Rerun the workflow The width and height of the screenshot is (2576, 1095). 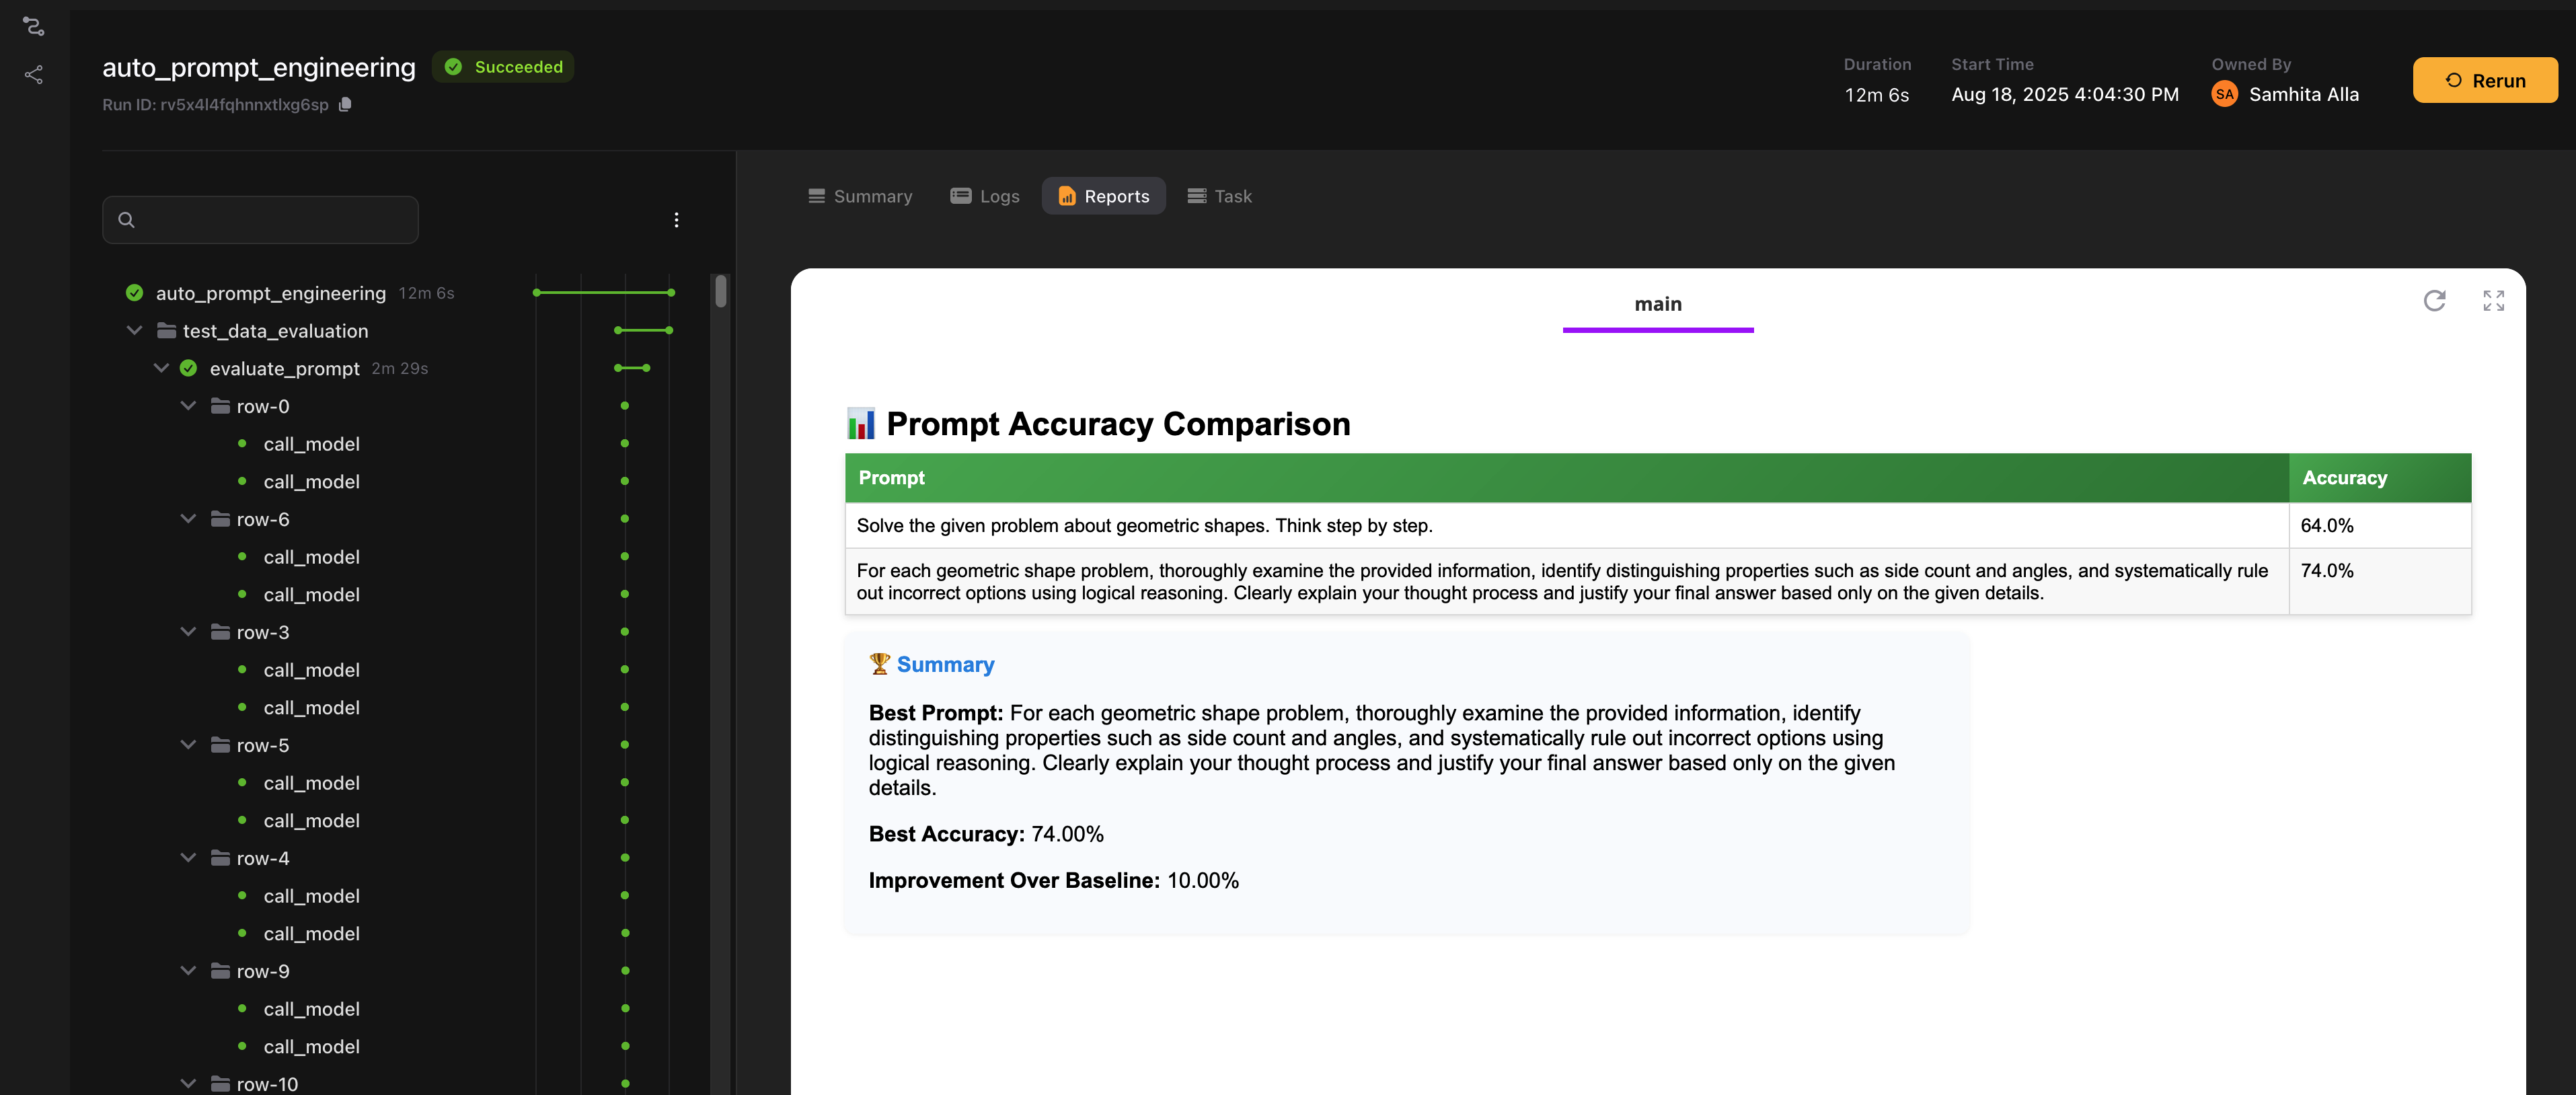(x=2485, y=80)
